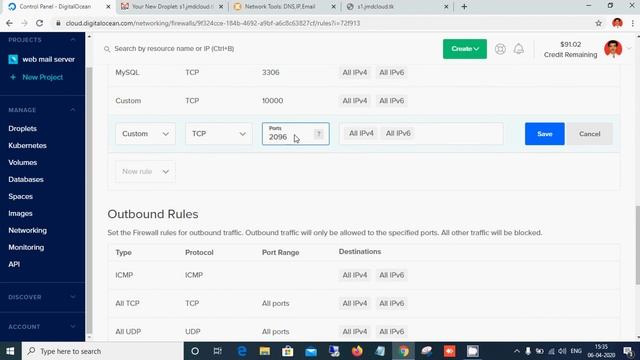Click the search magnifier icon
Image resolution: width=640 pixels, height=360 pixels.
click(107, 49)
